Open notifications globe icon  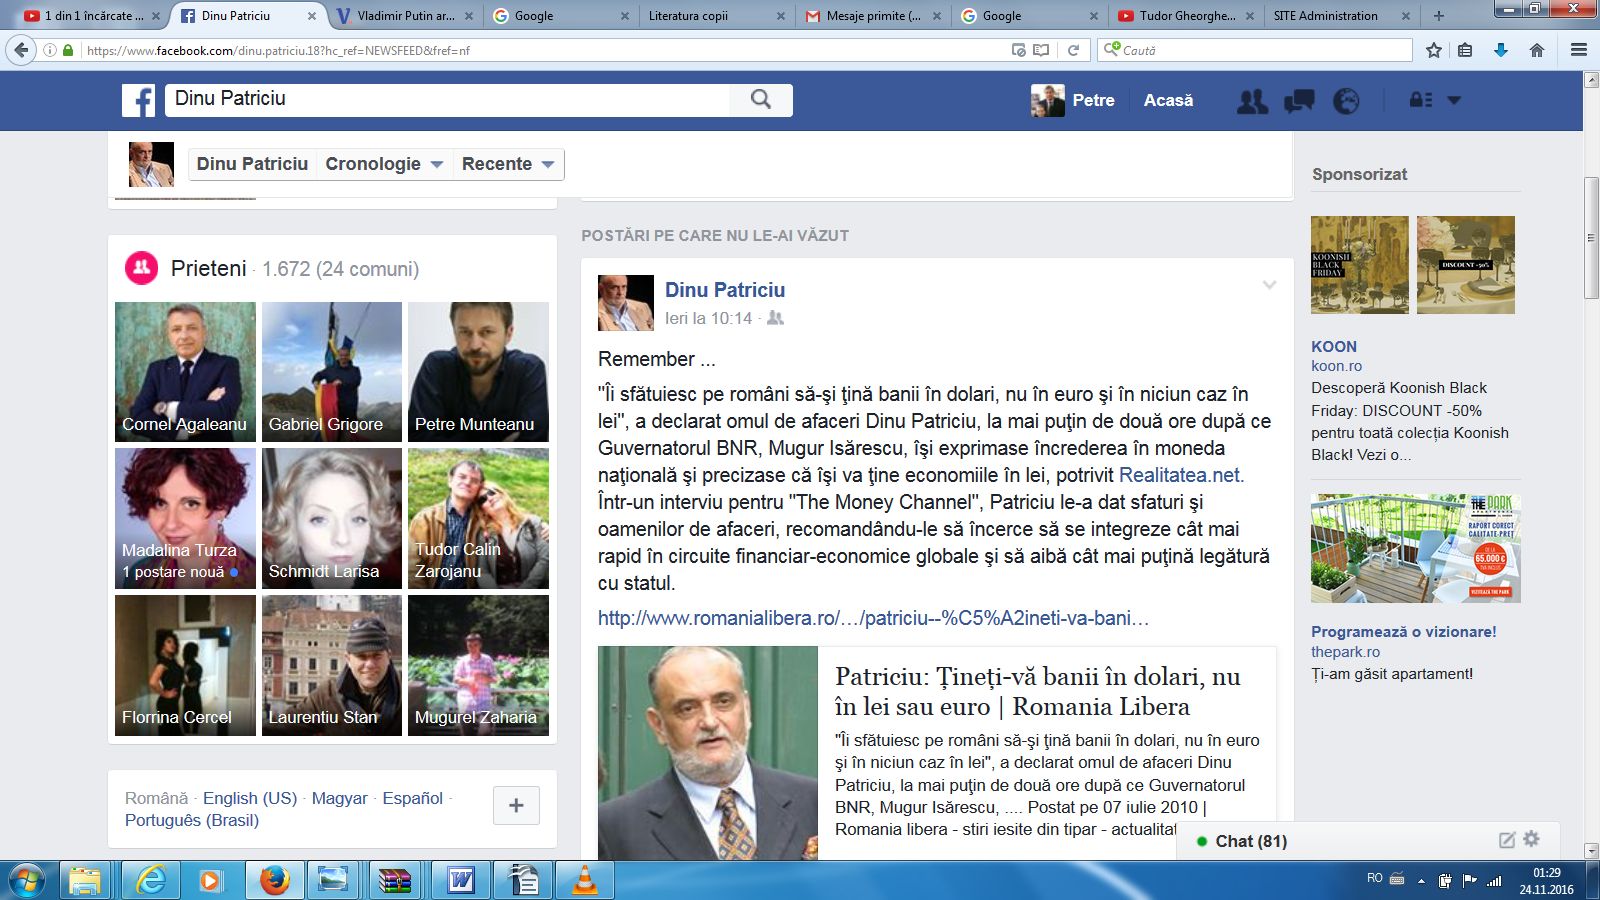point(1346,100)
